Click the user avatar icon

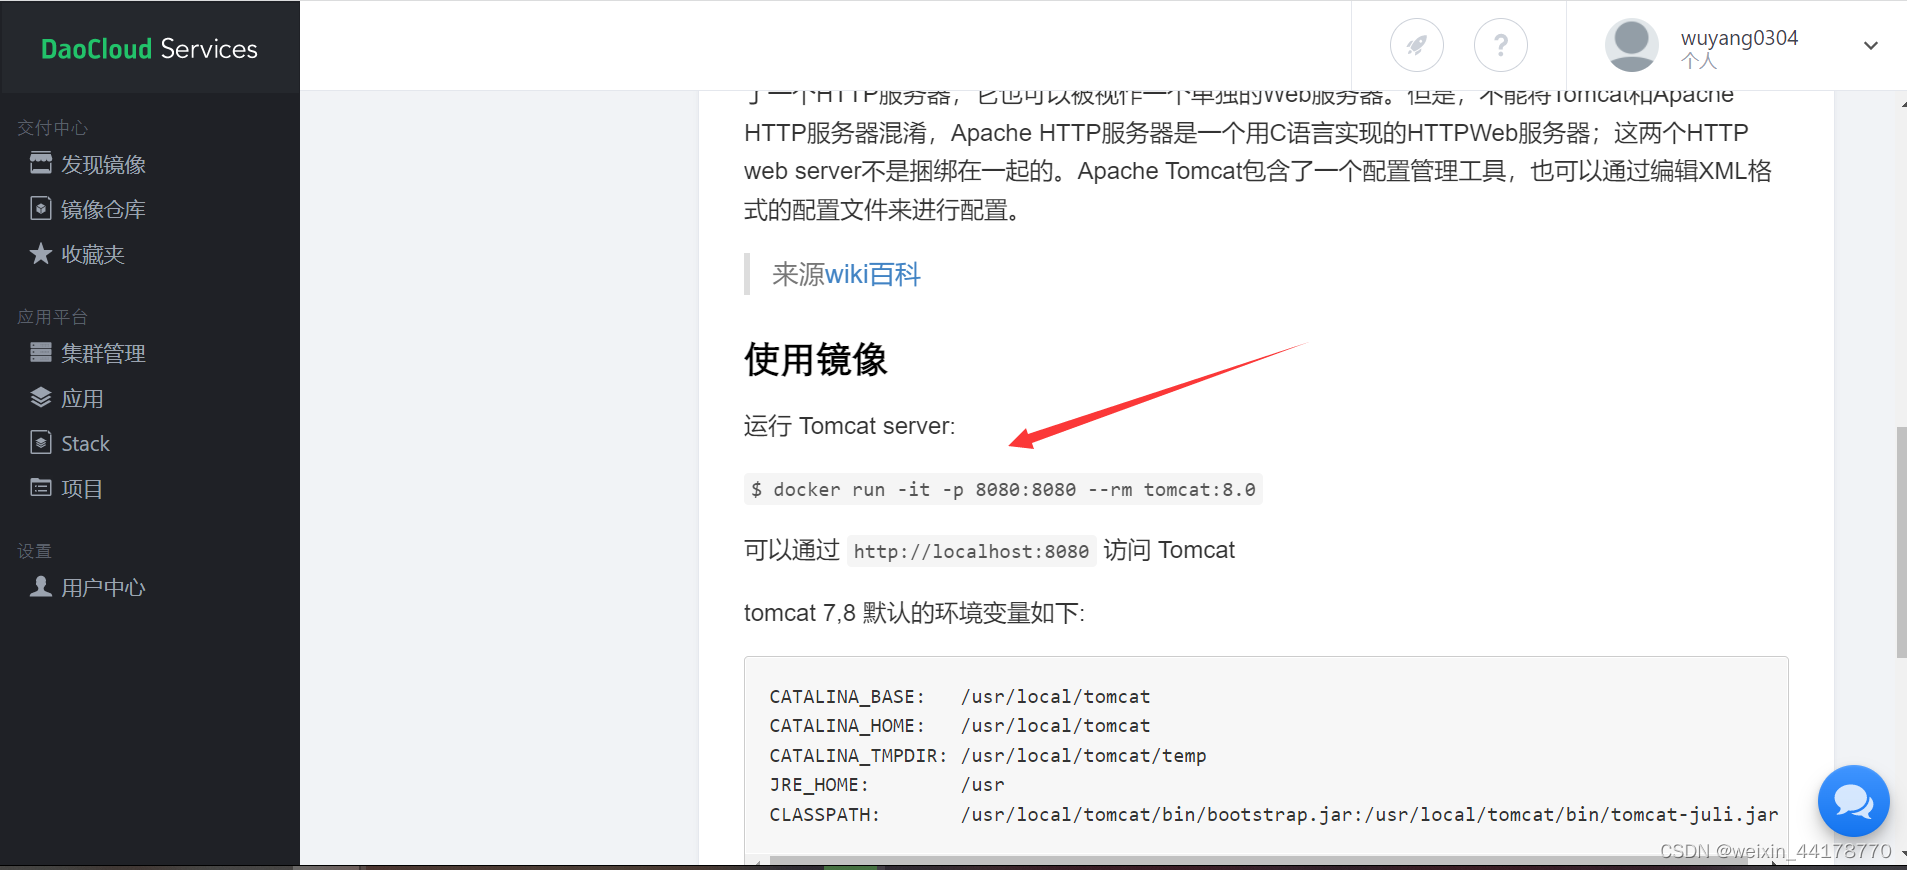pos(1631,45)
